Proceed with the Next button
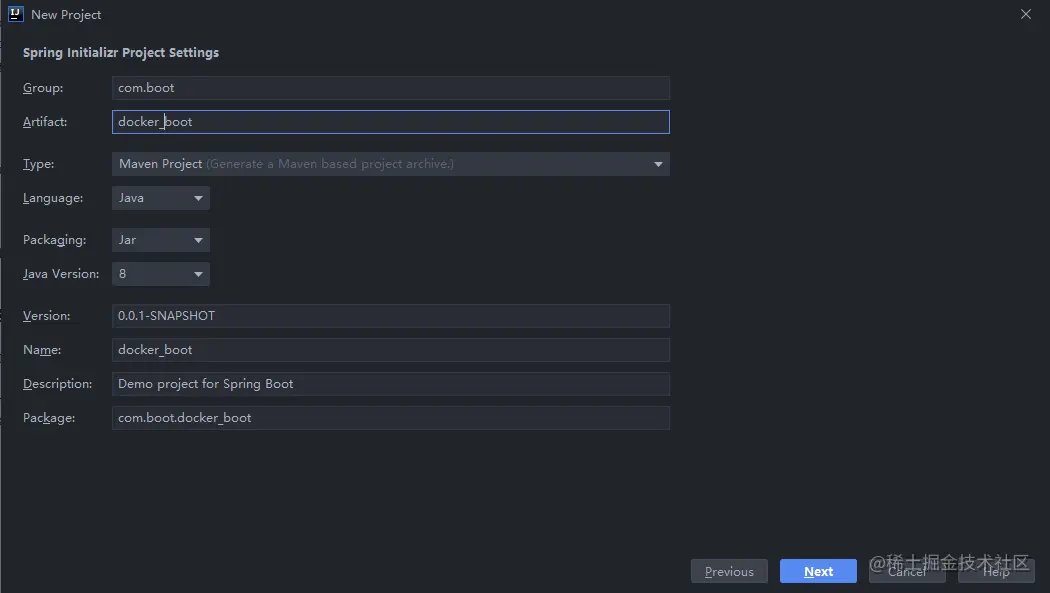 pyautogui.click(x=818, y=572)
